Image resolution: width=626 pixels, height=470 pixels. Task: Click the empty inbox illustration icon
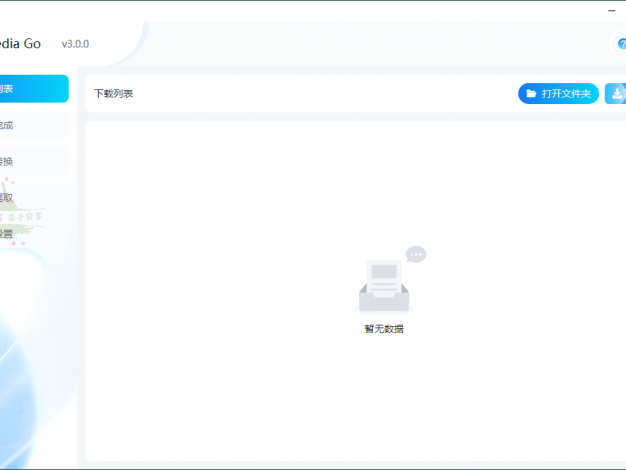point(383,285)
